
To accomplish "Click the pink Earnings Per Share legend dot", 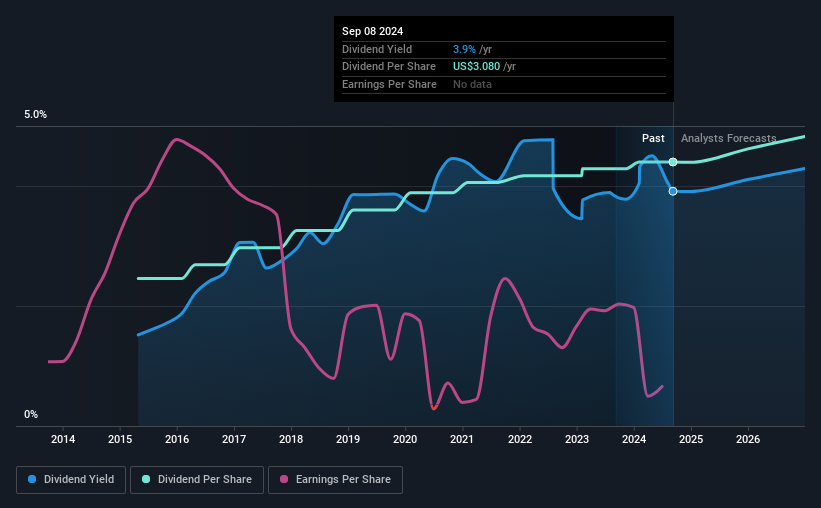I will (284, 479).
